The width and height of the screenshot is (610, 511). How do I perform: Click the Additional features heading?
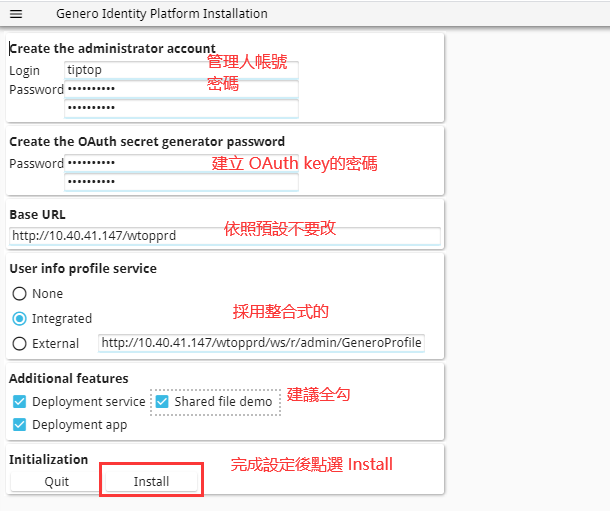[x=69, y=378]
